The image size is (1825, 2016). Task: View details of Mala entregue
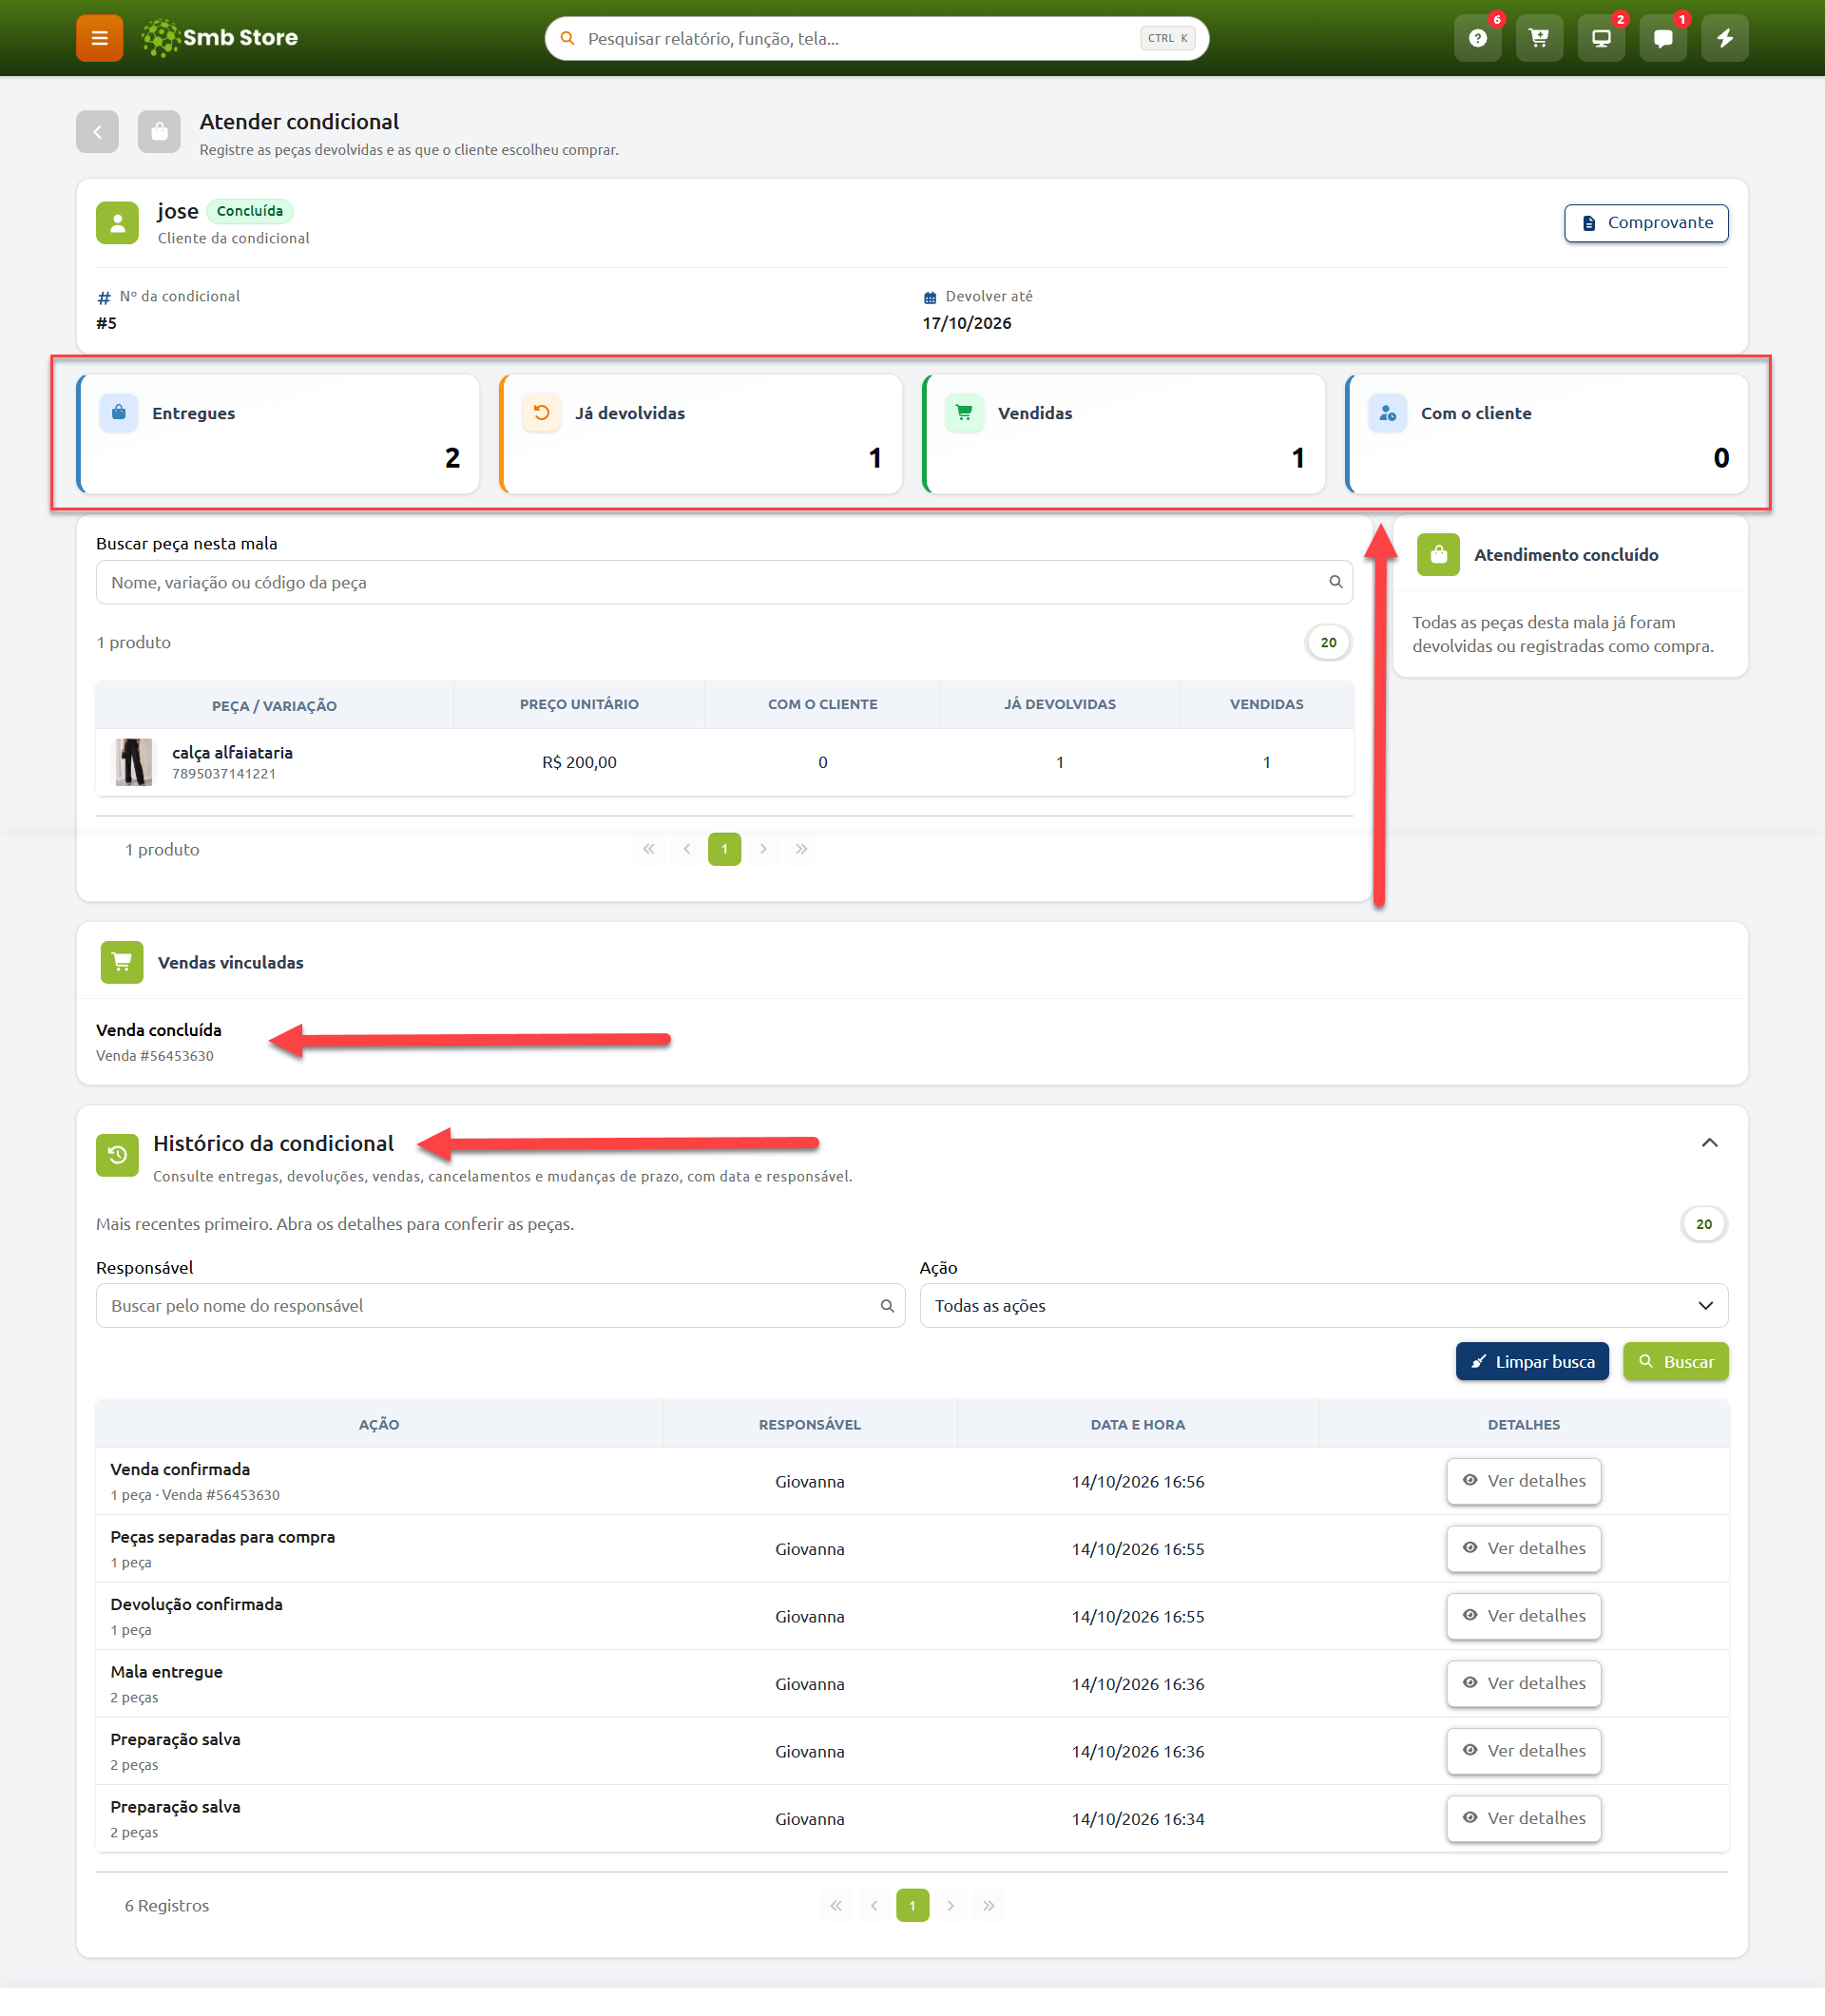(1523, 1683)
